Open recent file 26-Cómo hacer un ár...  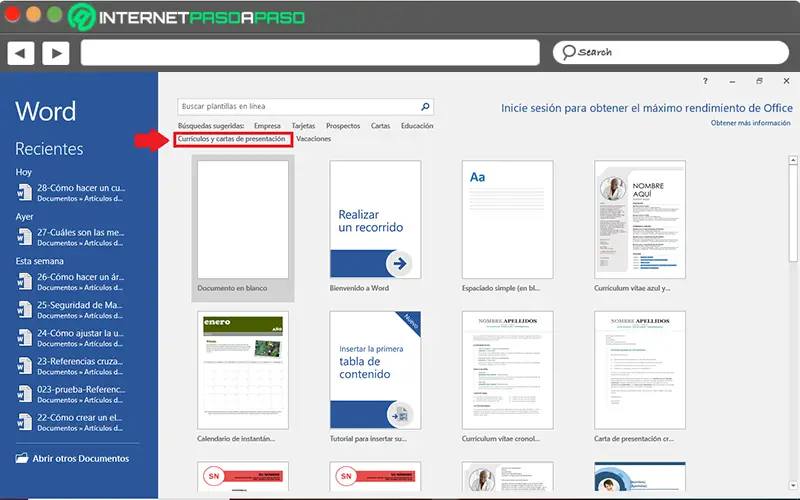click(81, 281)
